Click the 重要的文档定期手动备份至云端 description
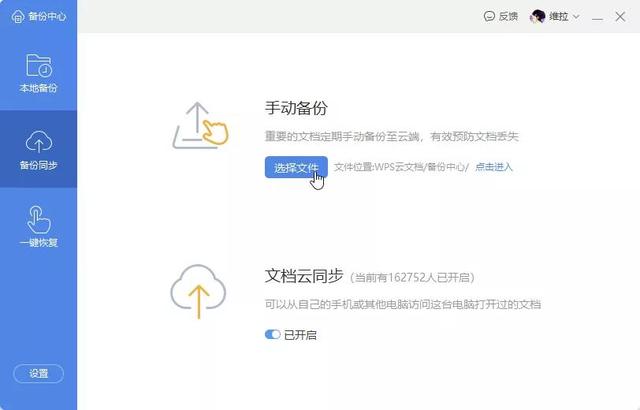 coord(391,136)
